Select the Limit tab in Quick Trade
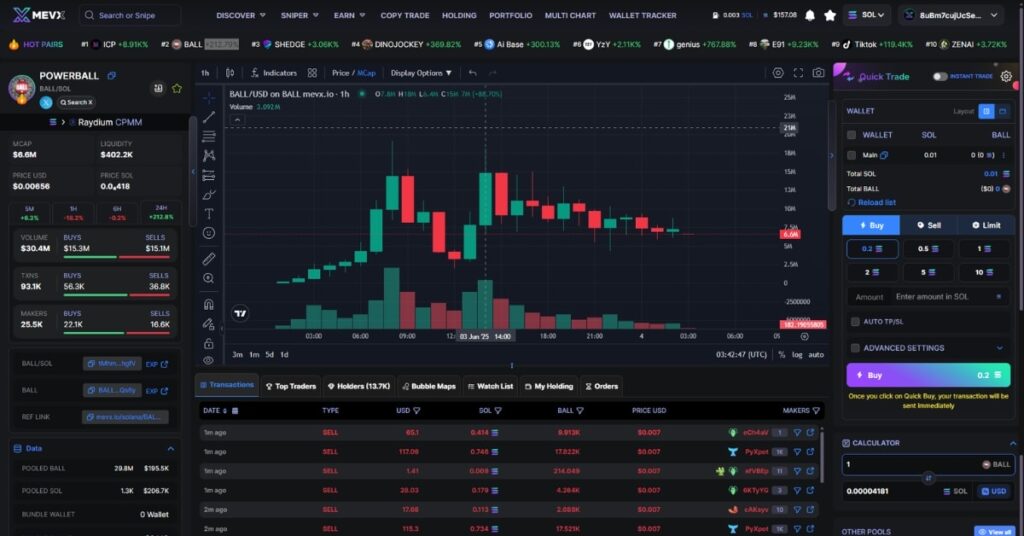The width and height of the screenshot is (1024, 536). pos(985,225)
